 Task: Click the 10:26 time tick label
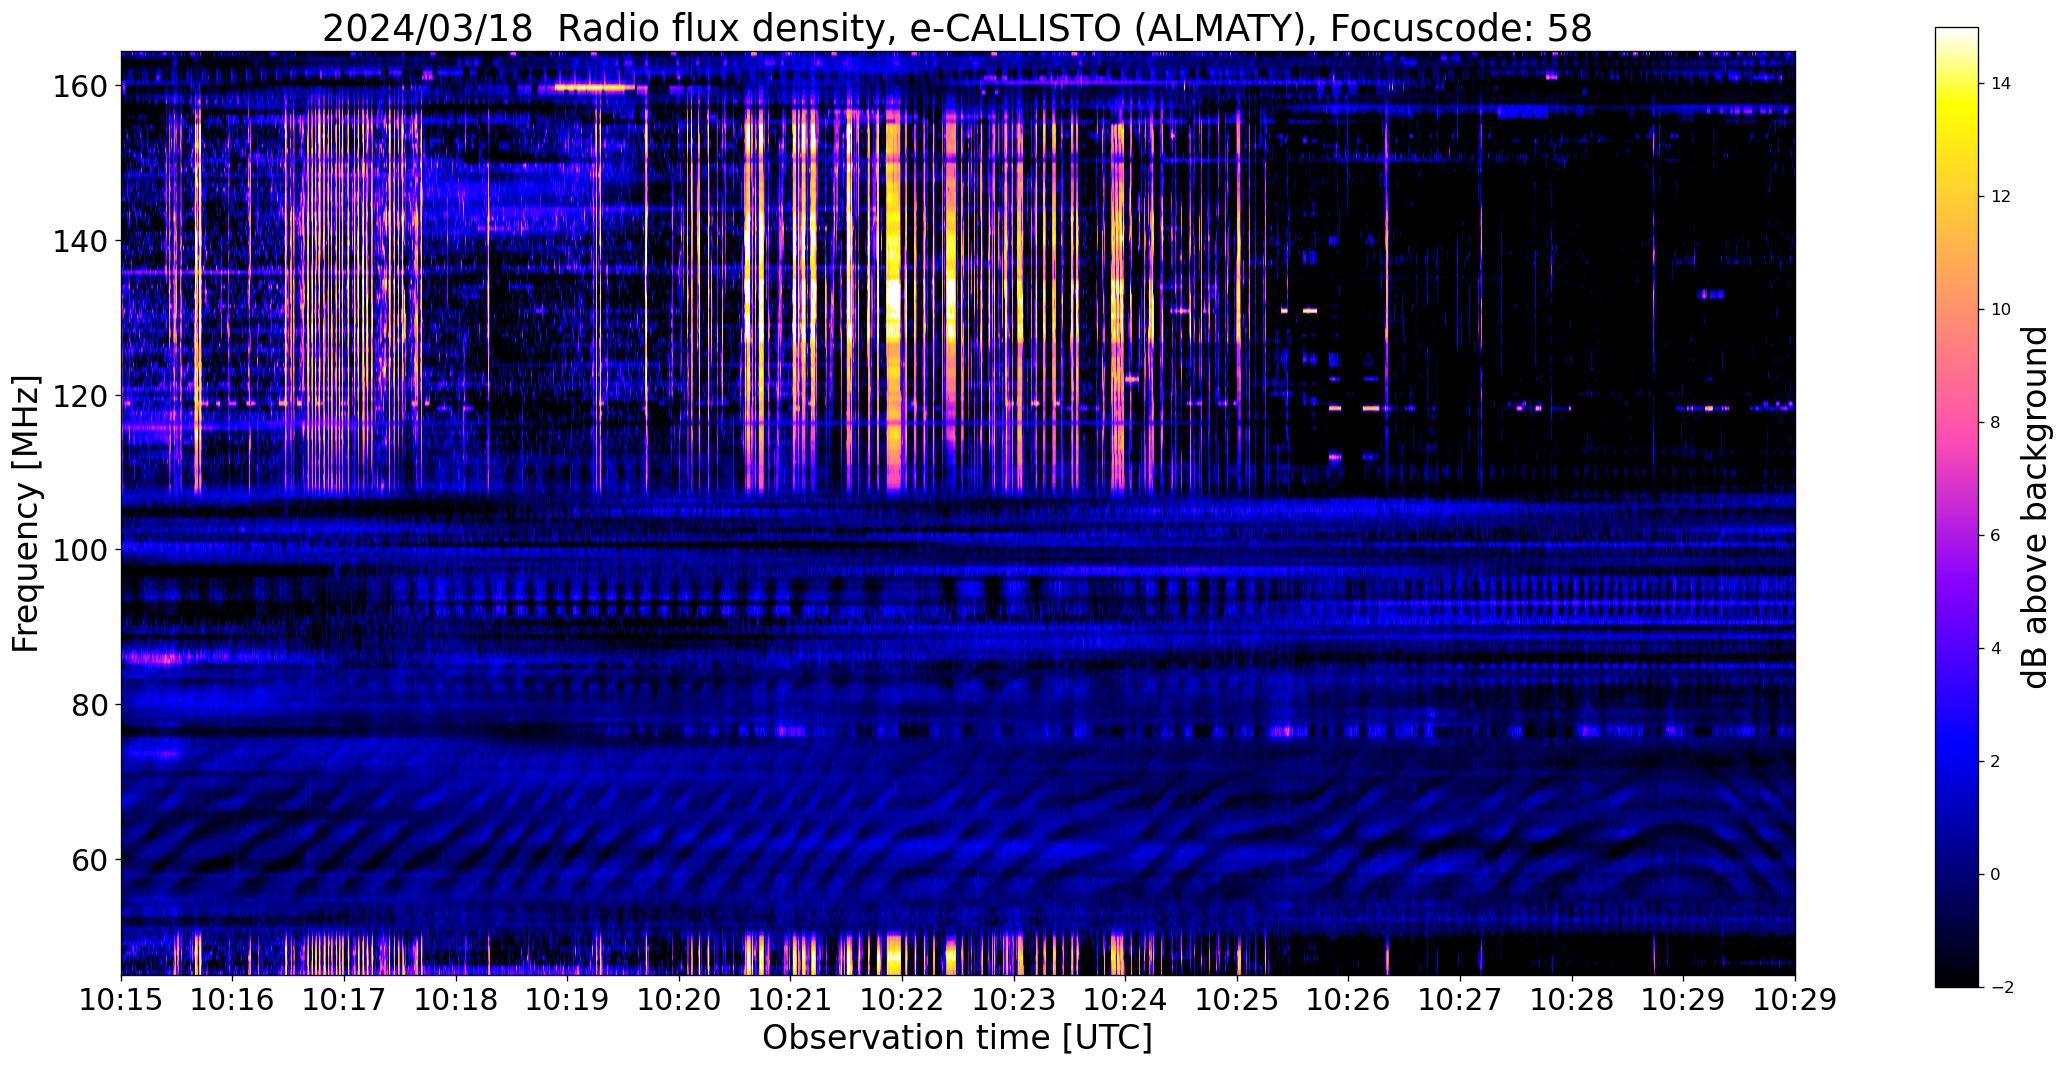(x=1349, y=1000)
